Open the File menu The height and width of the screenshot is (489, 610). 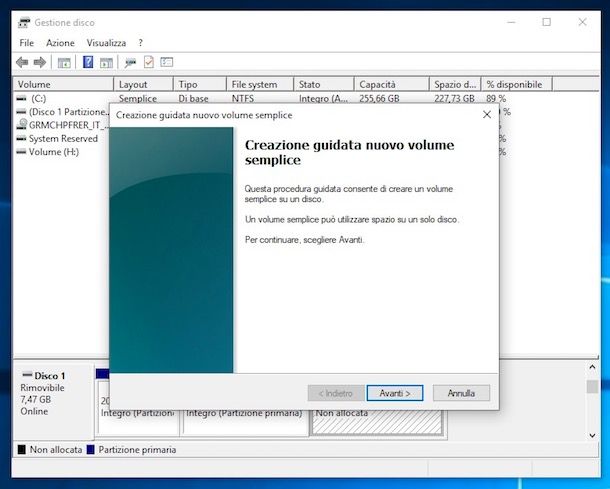click(x=26, y=43)
